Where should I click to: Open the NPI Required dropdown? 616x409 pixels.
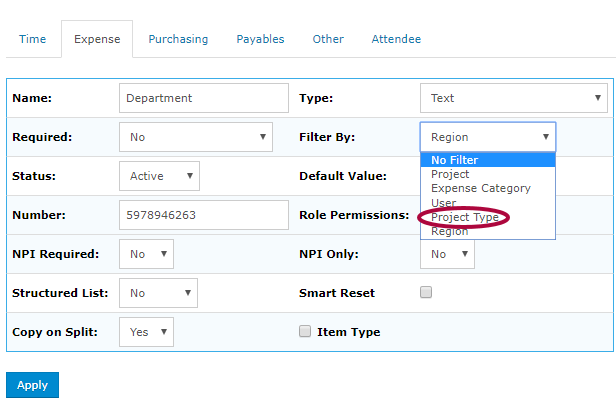click(146, 254)
